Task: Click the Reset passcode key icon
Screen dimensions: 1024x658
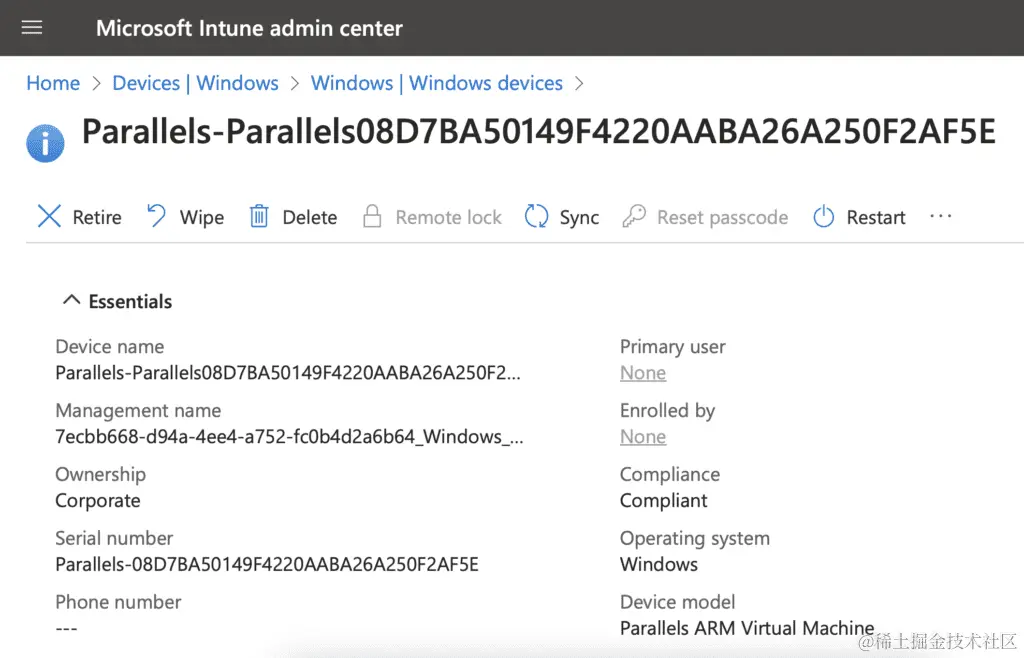Action: point(634,216)
